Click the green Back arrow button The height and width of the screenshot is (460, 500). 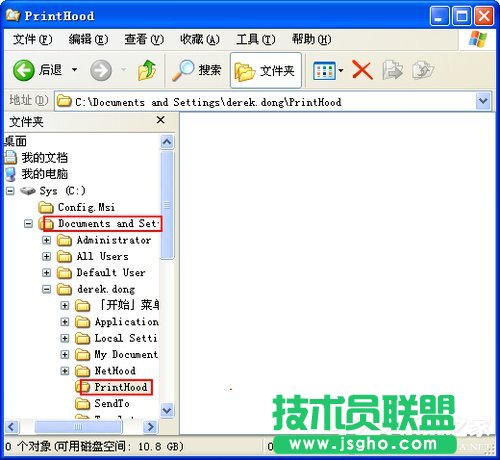(x=23, y=70)
